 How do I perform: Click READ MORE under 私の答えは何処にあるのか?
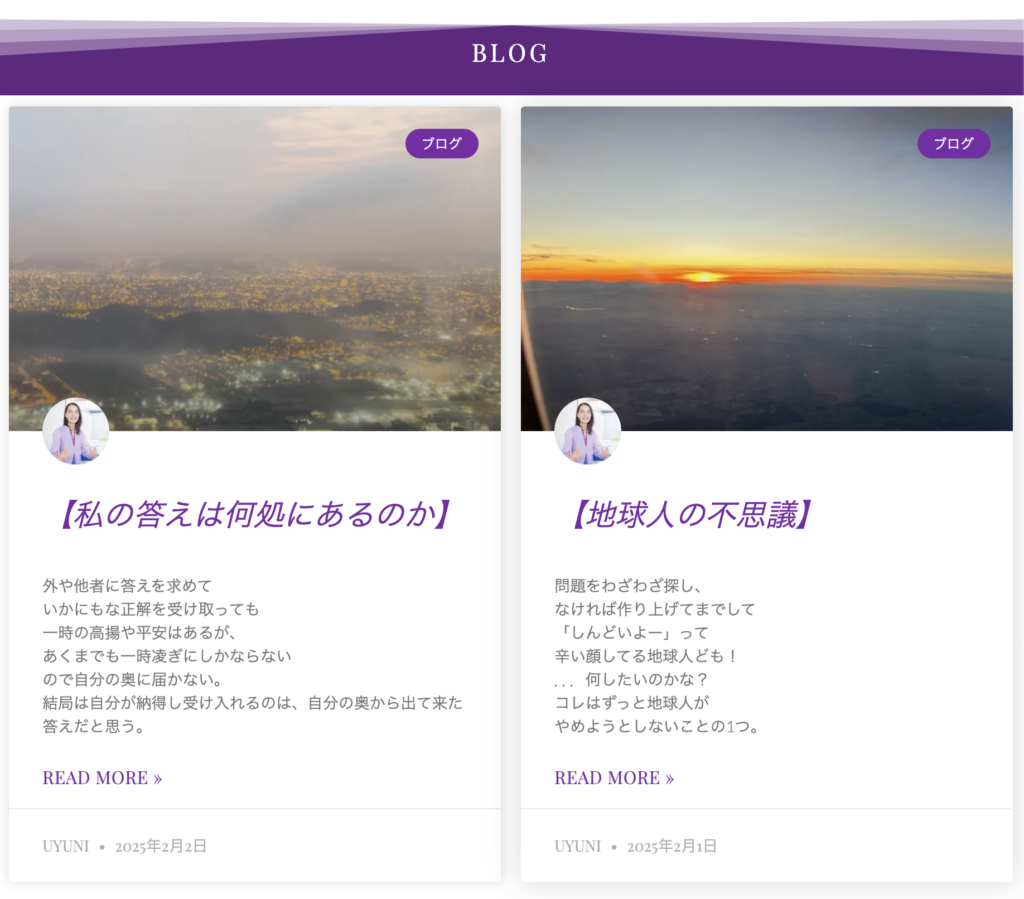103,778
